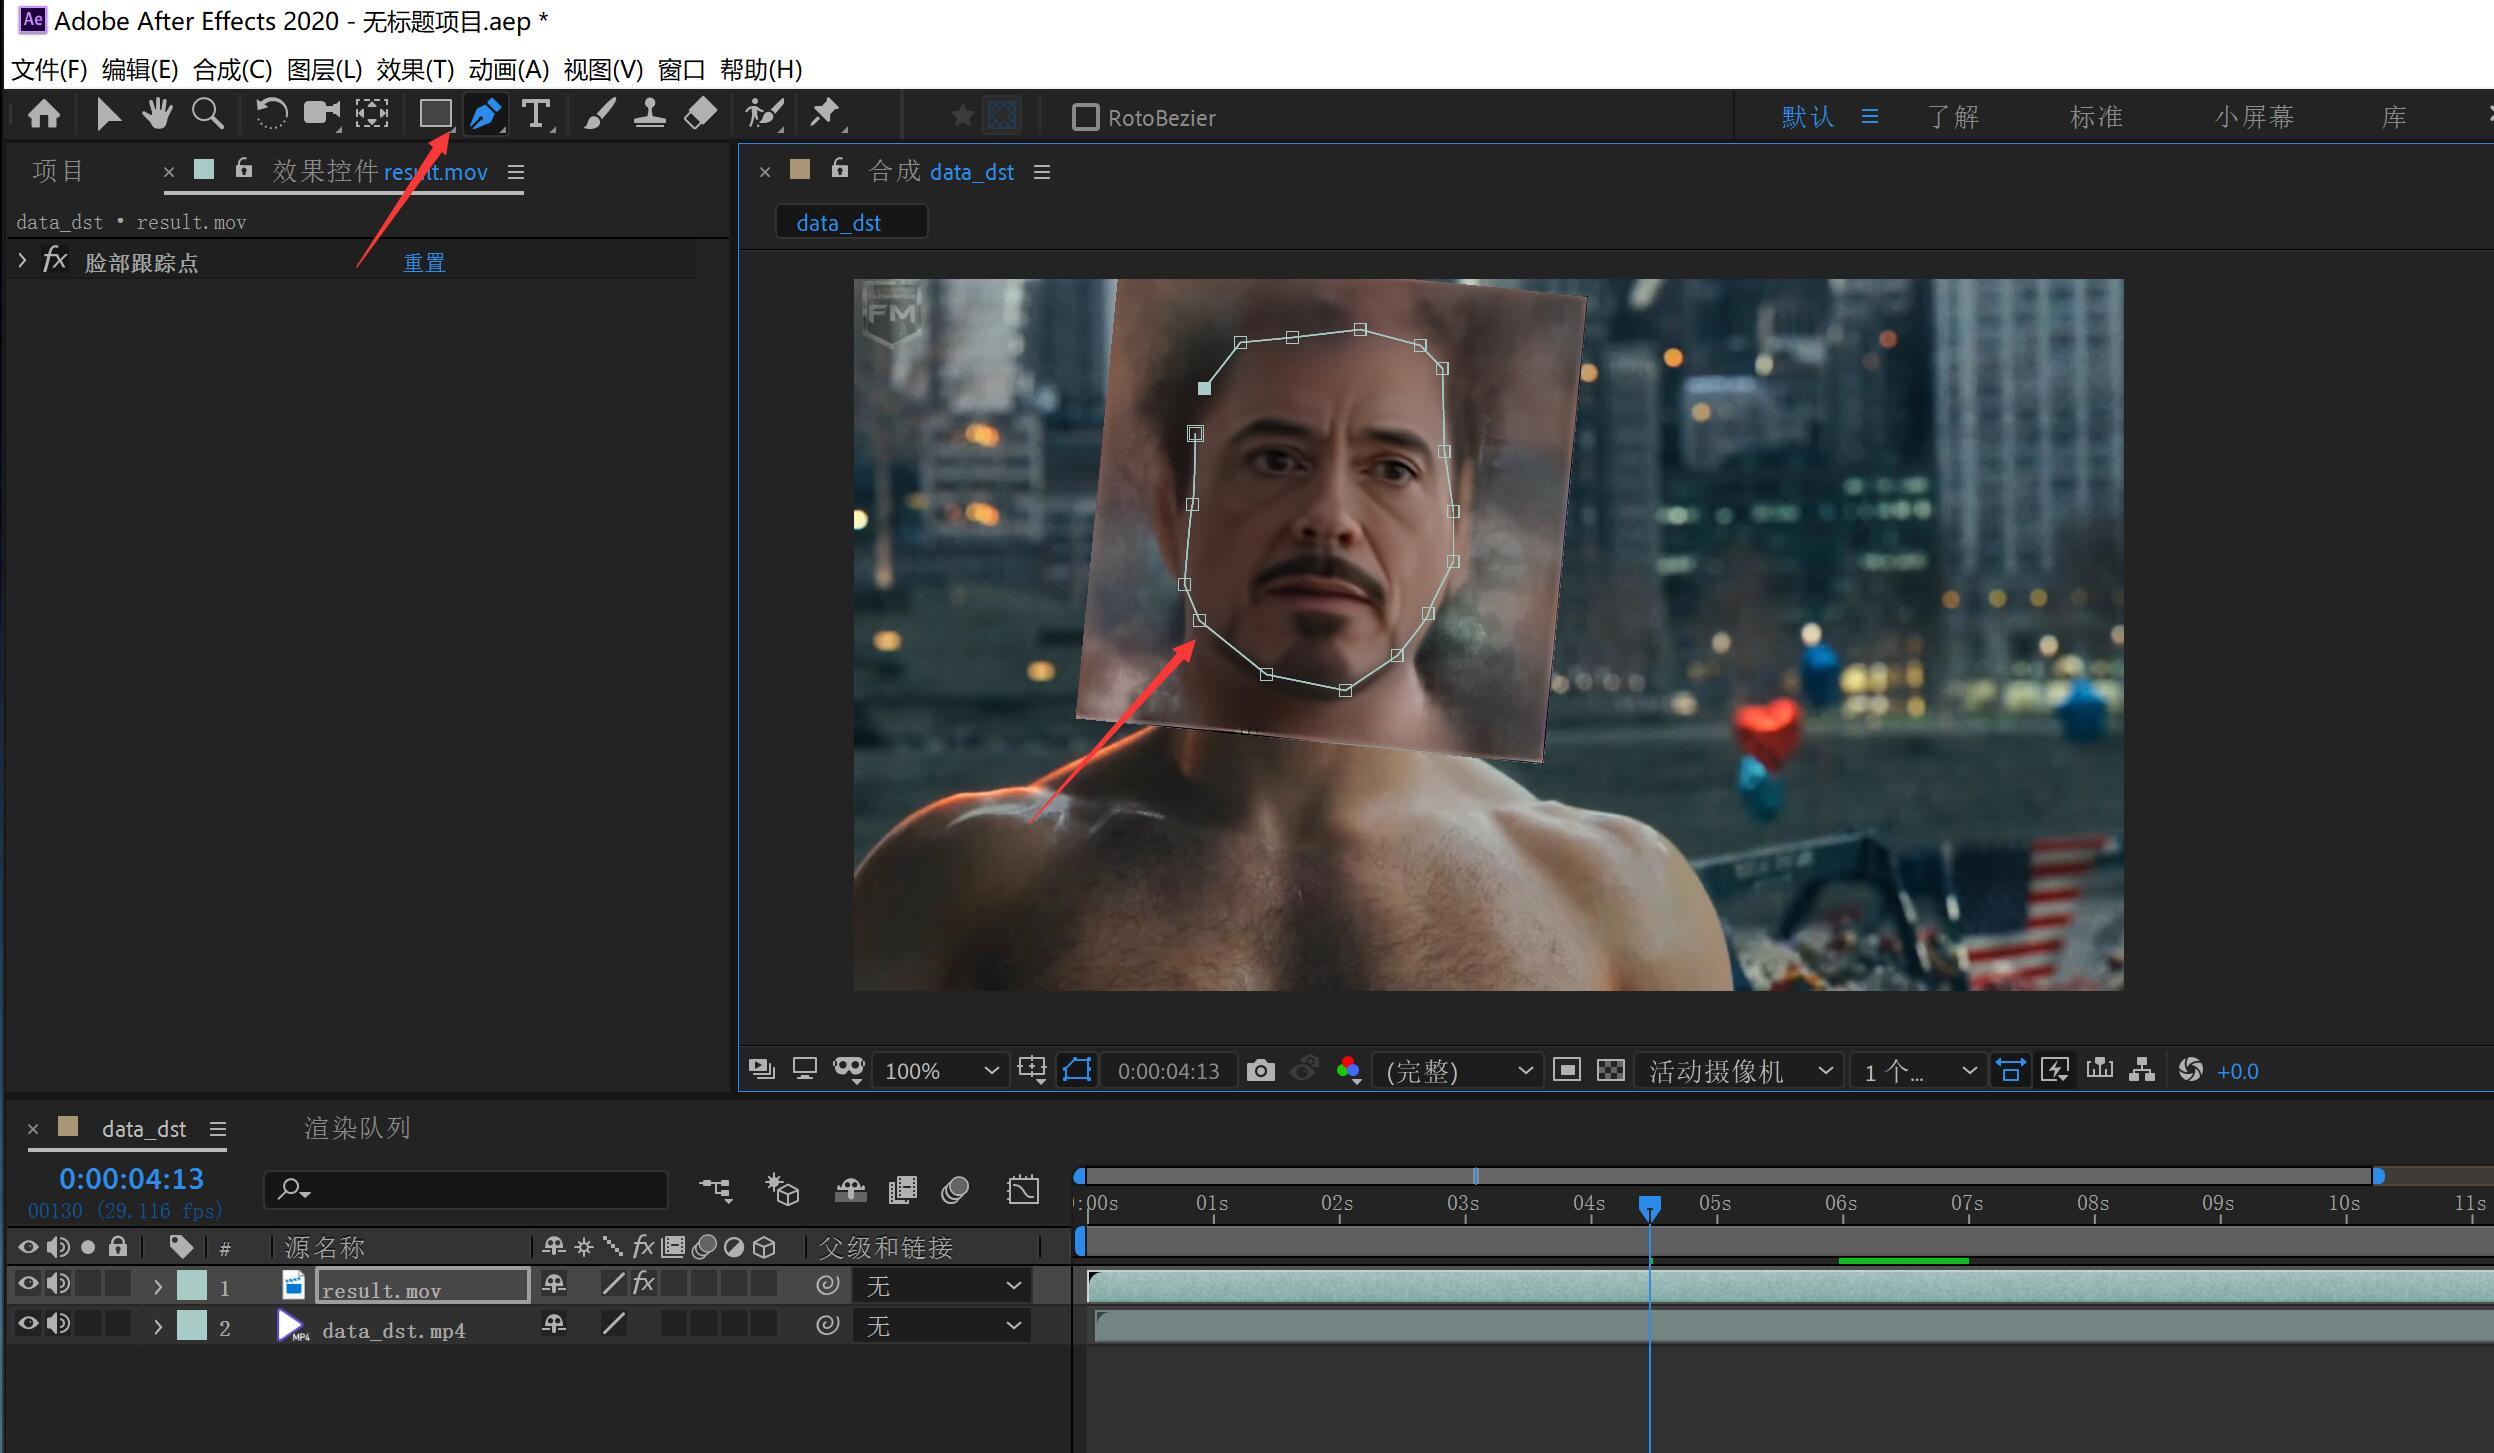This screenshot has width=2494, height=1453.
Task: Toggle transparency grid in viewer
Action: point(1610,1071)
